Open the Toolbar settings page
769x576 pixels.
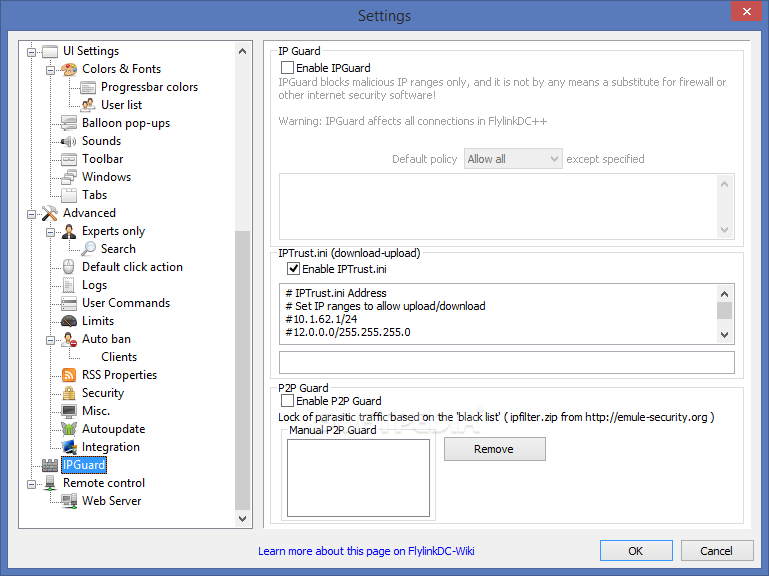point(103,159)
